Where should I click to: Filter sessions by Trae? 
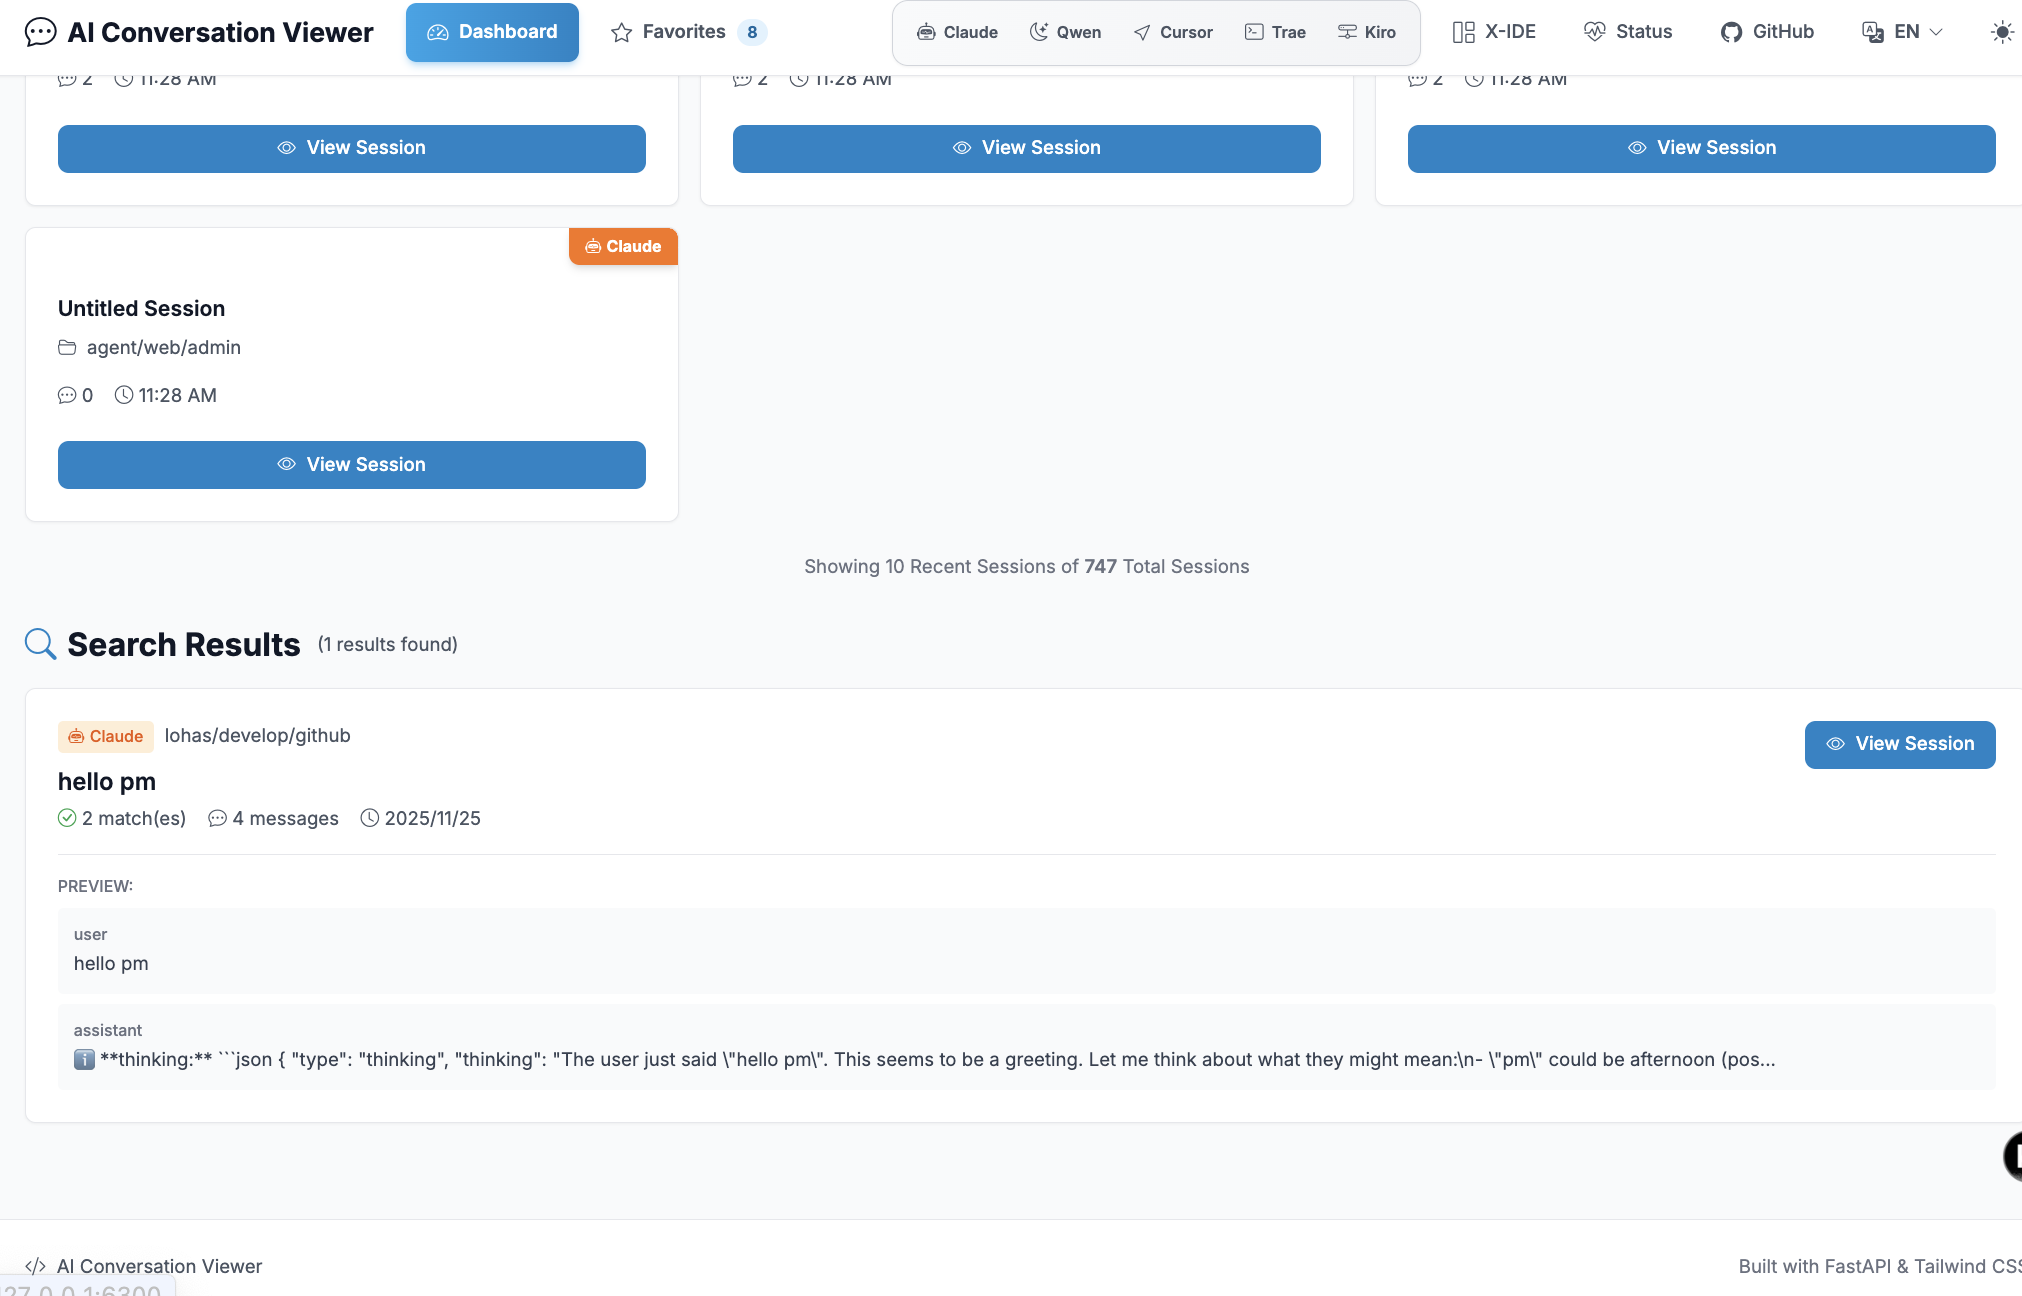(1275, 32)
